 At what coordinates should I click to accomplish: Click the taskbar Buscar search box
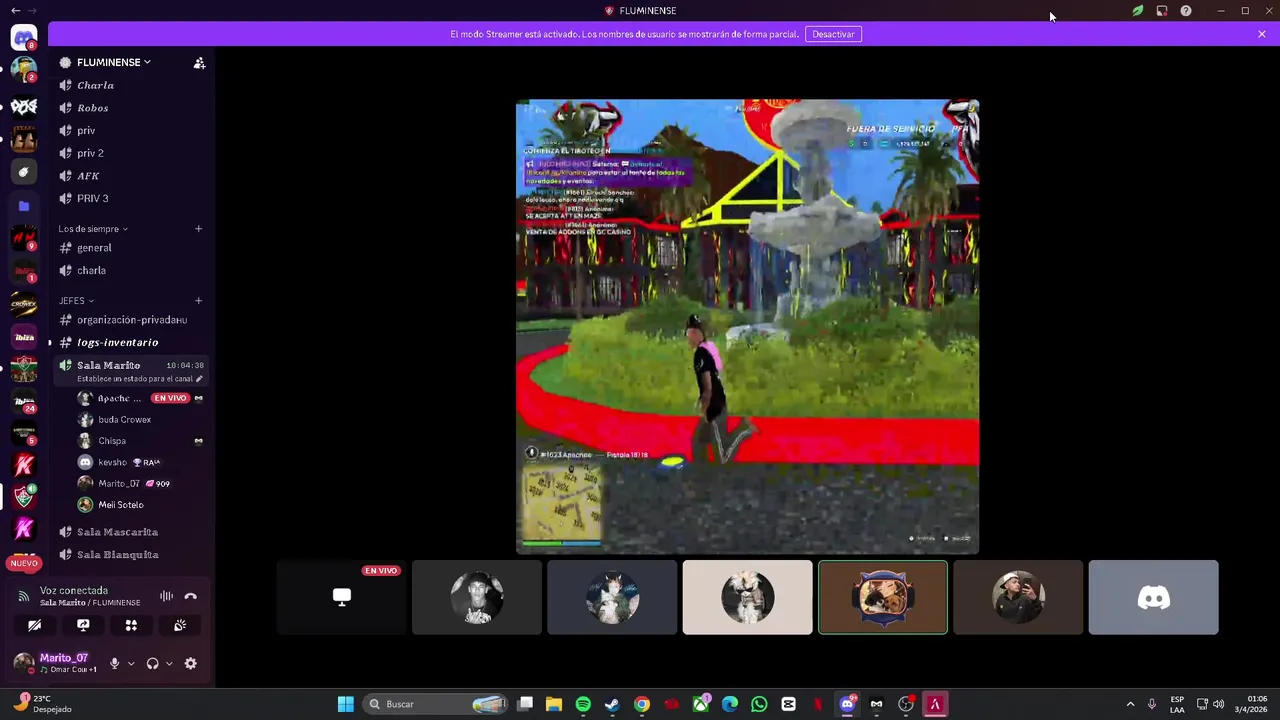click(435, 704)
